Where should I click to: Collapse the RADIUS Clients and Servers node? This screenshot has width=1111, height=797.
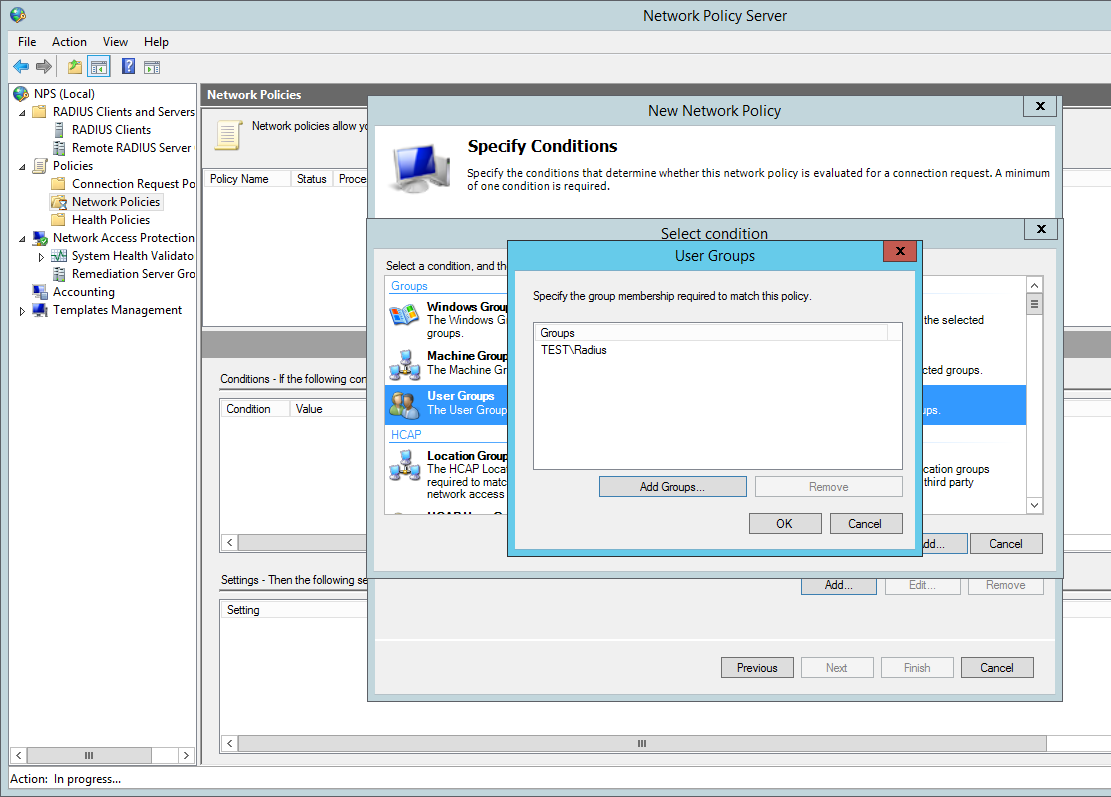coord(22,113)
